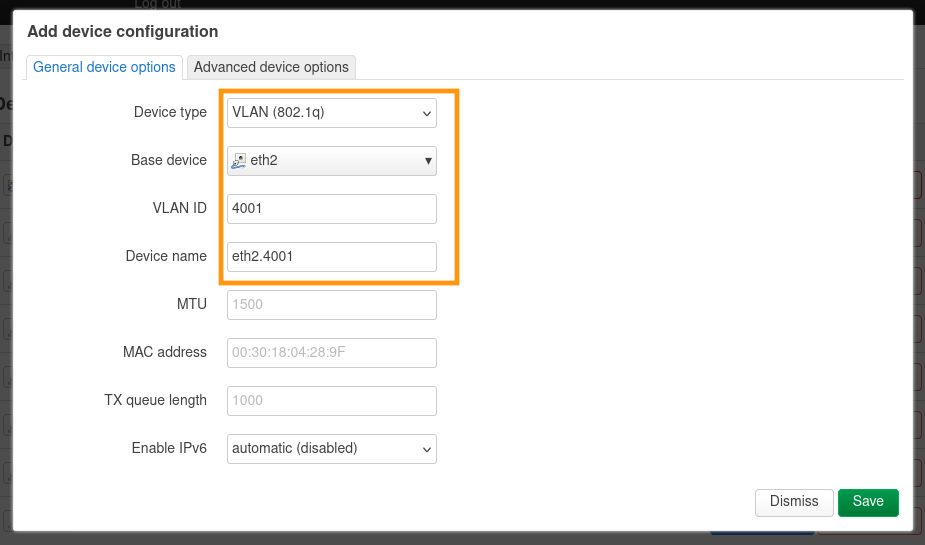Screen dimensions: 925x545
Task: Click the green Save button
Action: pyautogui.click(x=867, y=501)
